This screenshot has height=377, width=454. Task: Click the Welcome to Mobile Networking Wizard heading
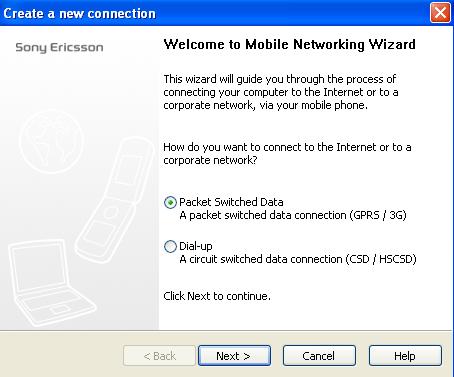pyautogui.click(x=290, y=44)
